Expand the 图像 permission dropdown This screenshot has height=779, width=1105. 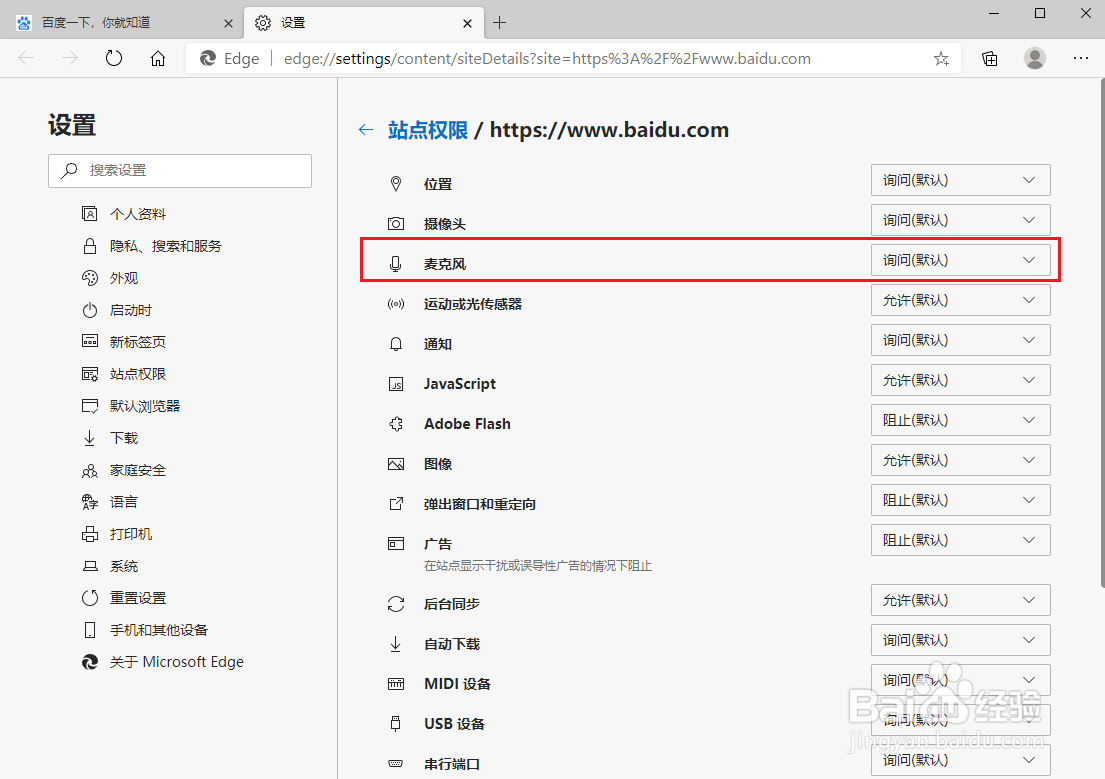point(961,460)
